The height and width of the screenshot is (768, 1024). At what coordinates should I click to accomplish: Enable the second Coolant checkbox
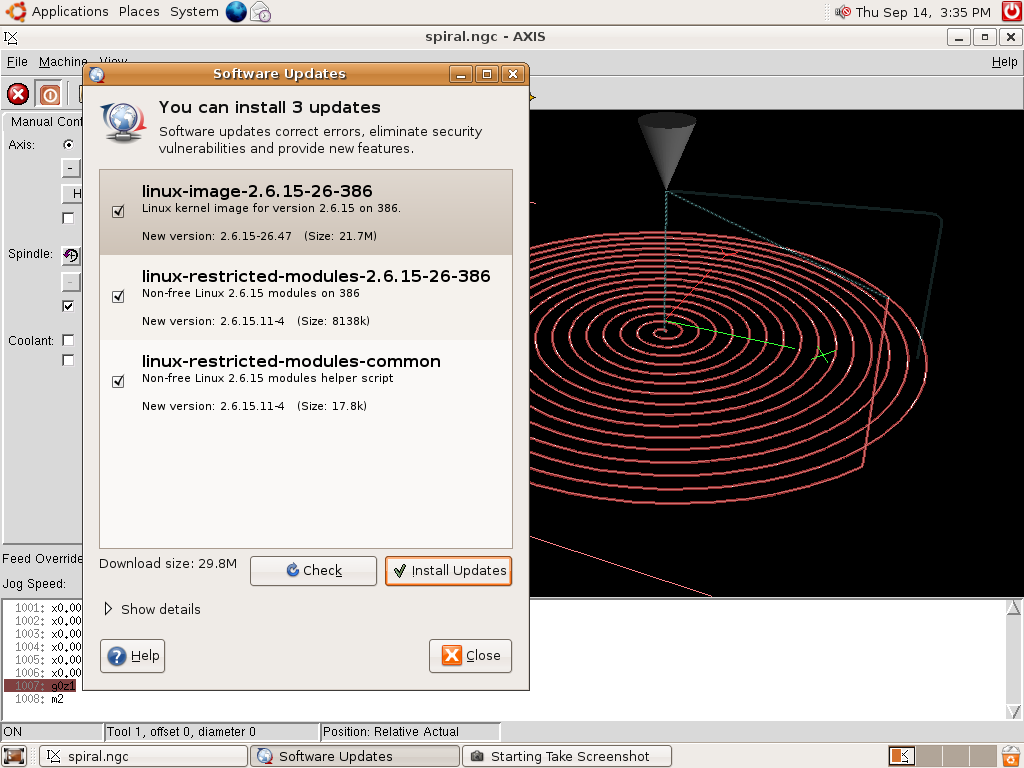pyautogui.click(x=68, y=360)
